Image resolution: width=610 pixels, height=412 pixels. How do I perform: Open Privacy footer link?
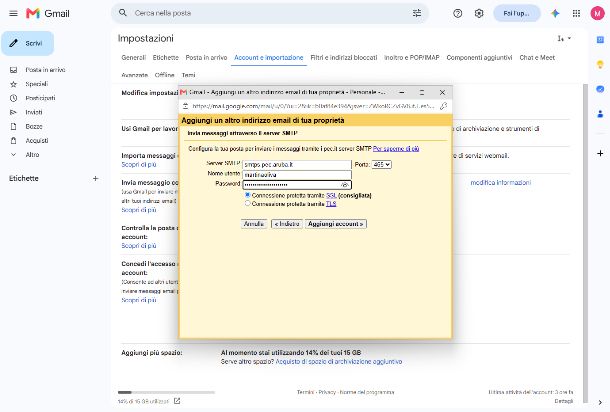(x=327, y=392)
